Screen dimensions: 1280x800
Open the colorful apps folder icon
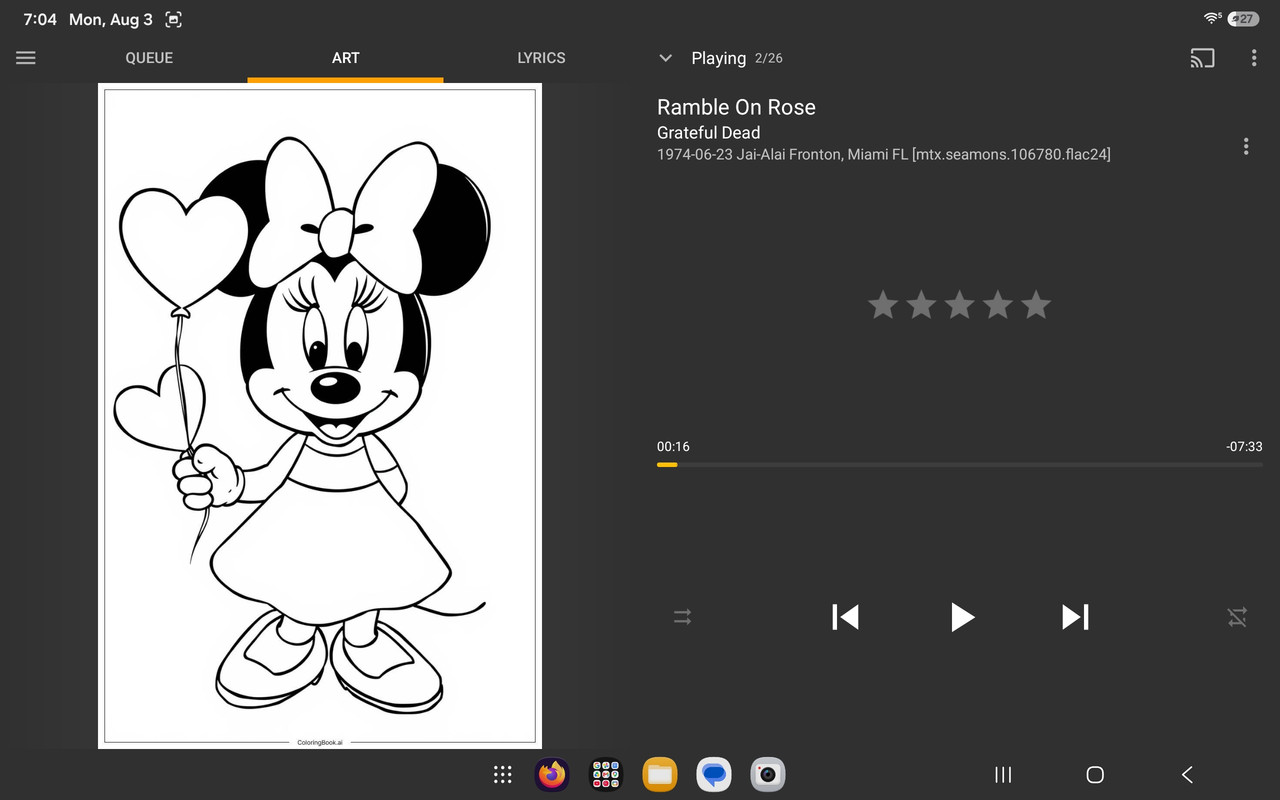coord(606,774)
